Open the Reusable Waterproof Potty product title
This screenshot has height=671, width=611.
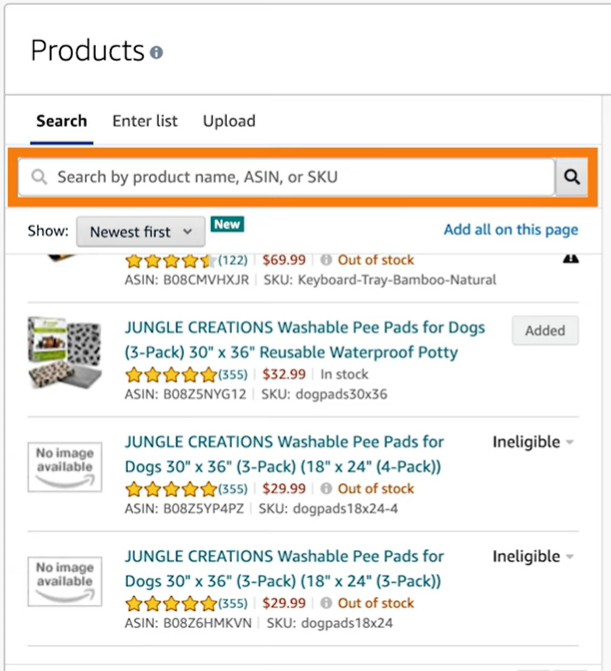305,340
